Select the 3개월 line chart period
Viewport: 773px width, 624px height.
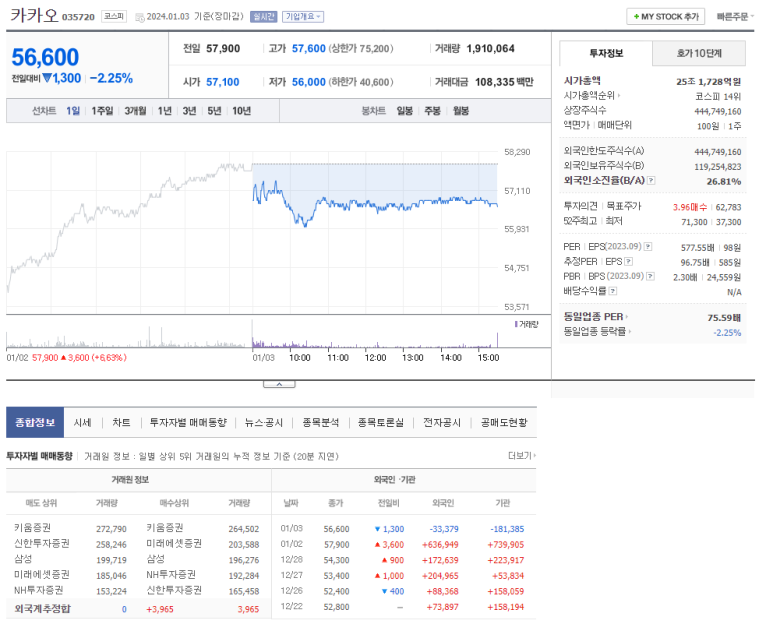point(135,111)
